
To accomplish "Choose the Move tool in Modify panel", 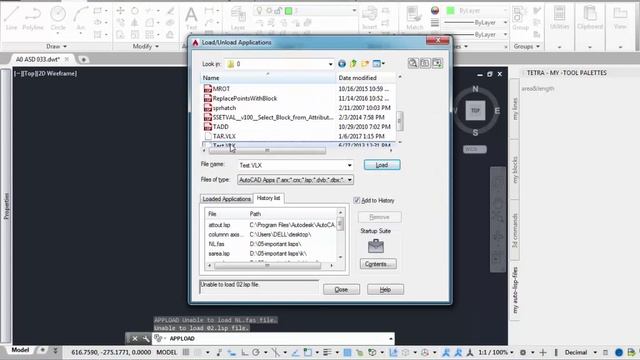I will 120,11.
